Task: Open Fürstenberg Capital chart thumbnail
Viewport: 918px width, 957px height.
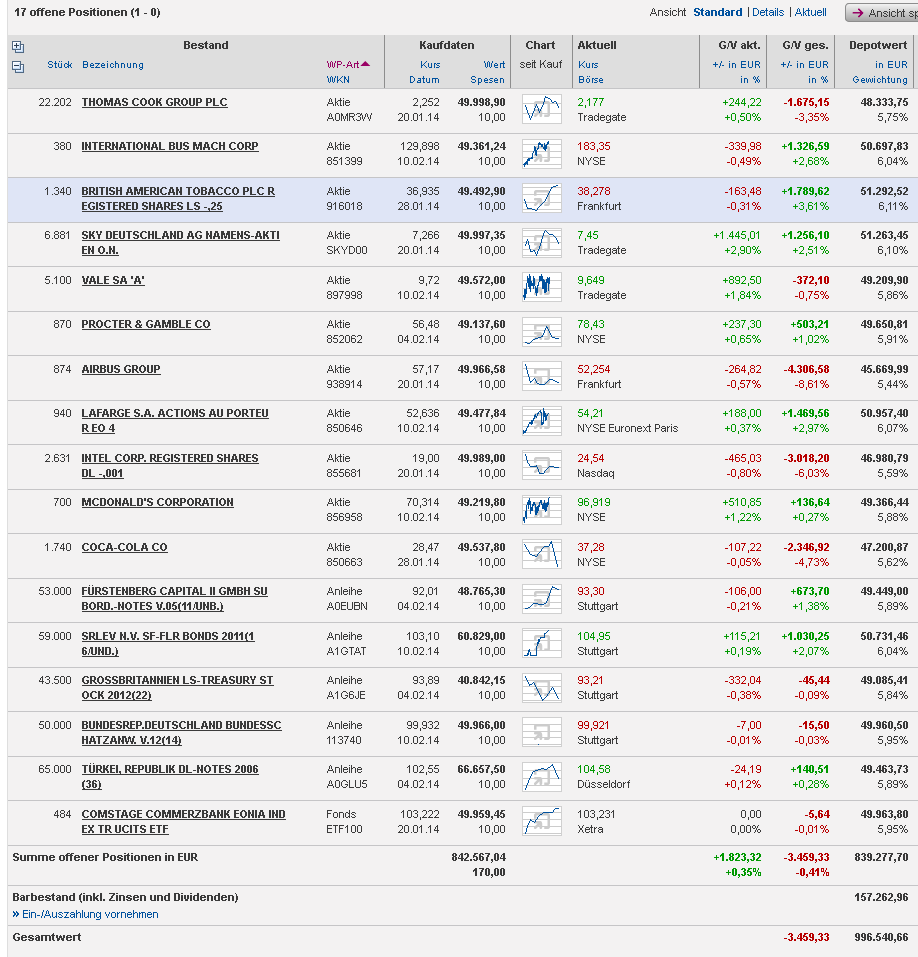Action: [541, 599]
